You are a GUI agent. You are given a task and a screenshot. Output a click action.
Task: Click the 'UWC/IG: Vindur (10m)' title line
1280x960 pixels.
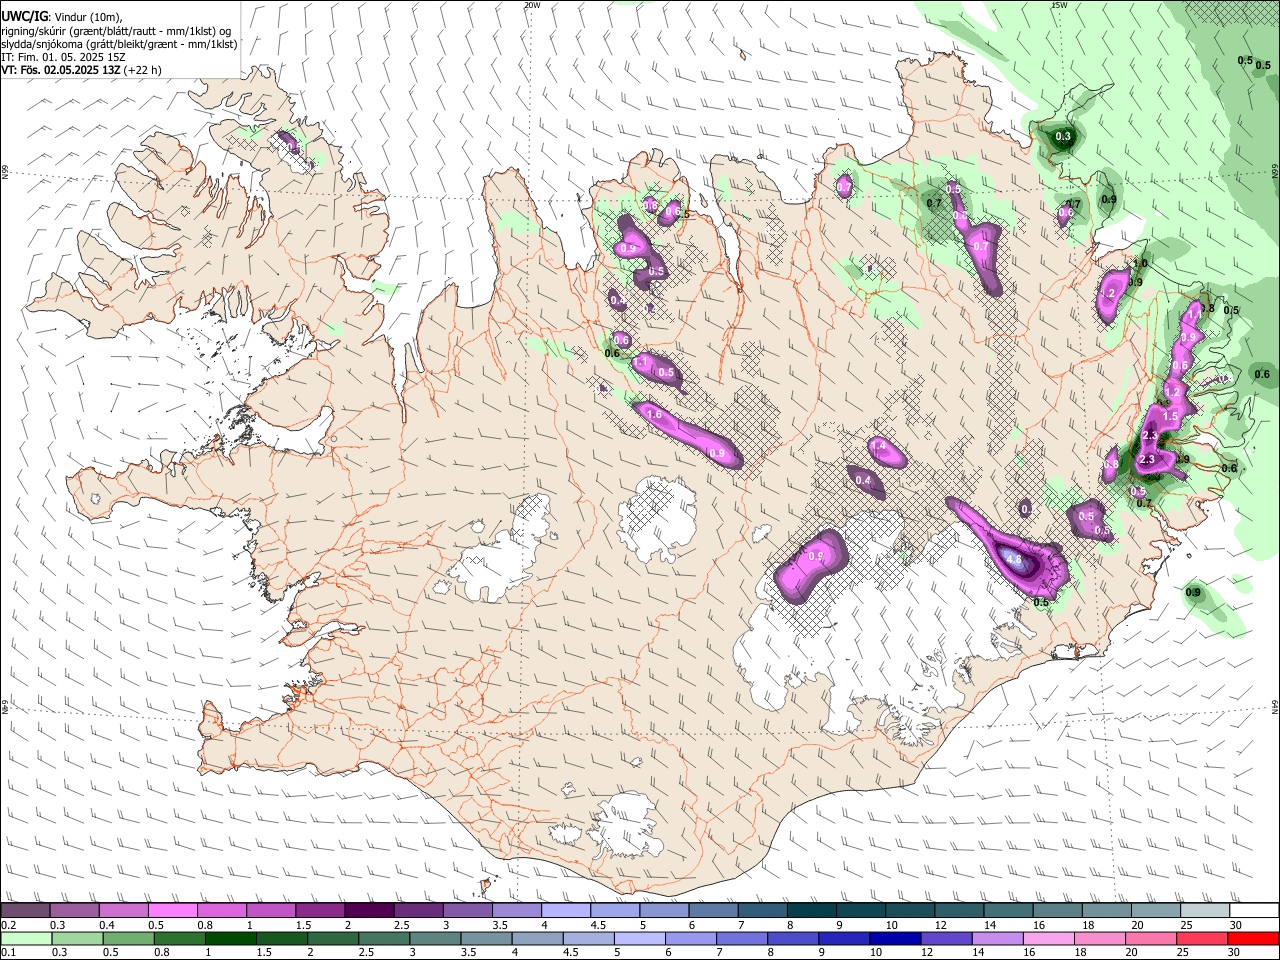[x=62, y=17]
